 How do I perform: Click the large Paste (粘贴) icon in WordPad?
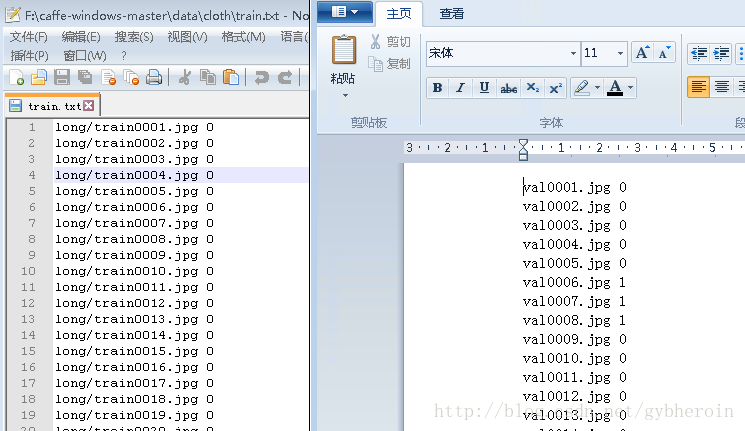tap(344, 50)
